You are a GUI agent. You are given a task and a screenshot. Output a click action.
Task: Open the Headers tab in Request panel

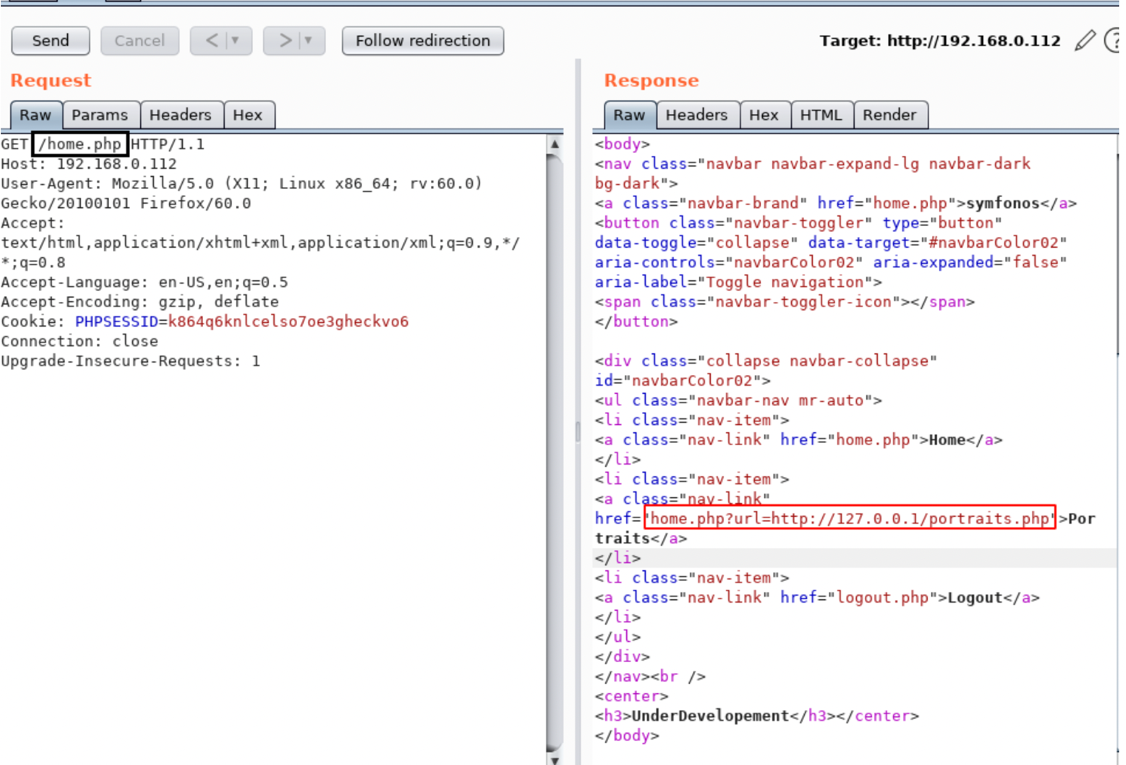pos(180,115)
